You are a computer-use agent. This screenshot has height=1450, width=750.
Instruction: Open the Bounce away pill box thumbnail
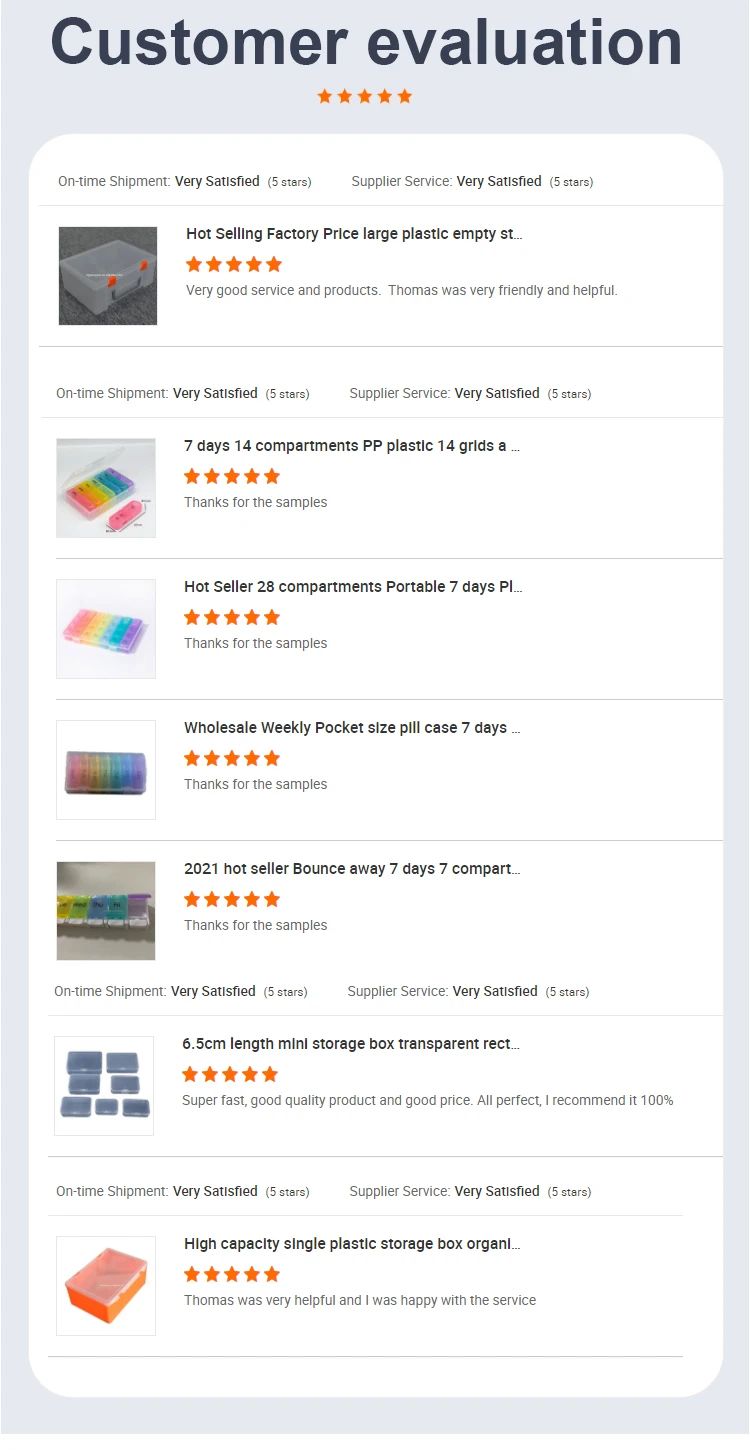coord(106,911)
